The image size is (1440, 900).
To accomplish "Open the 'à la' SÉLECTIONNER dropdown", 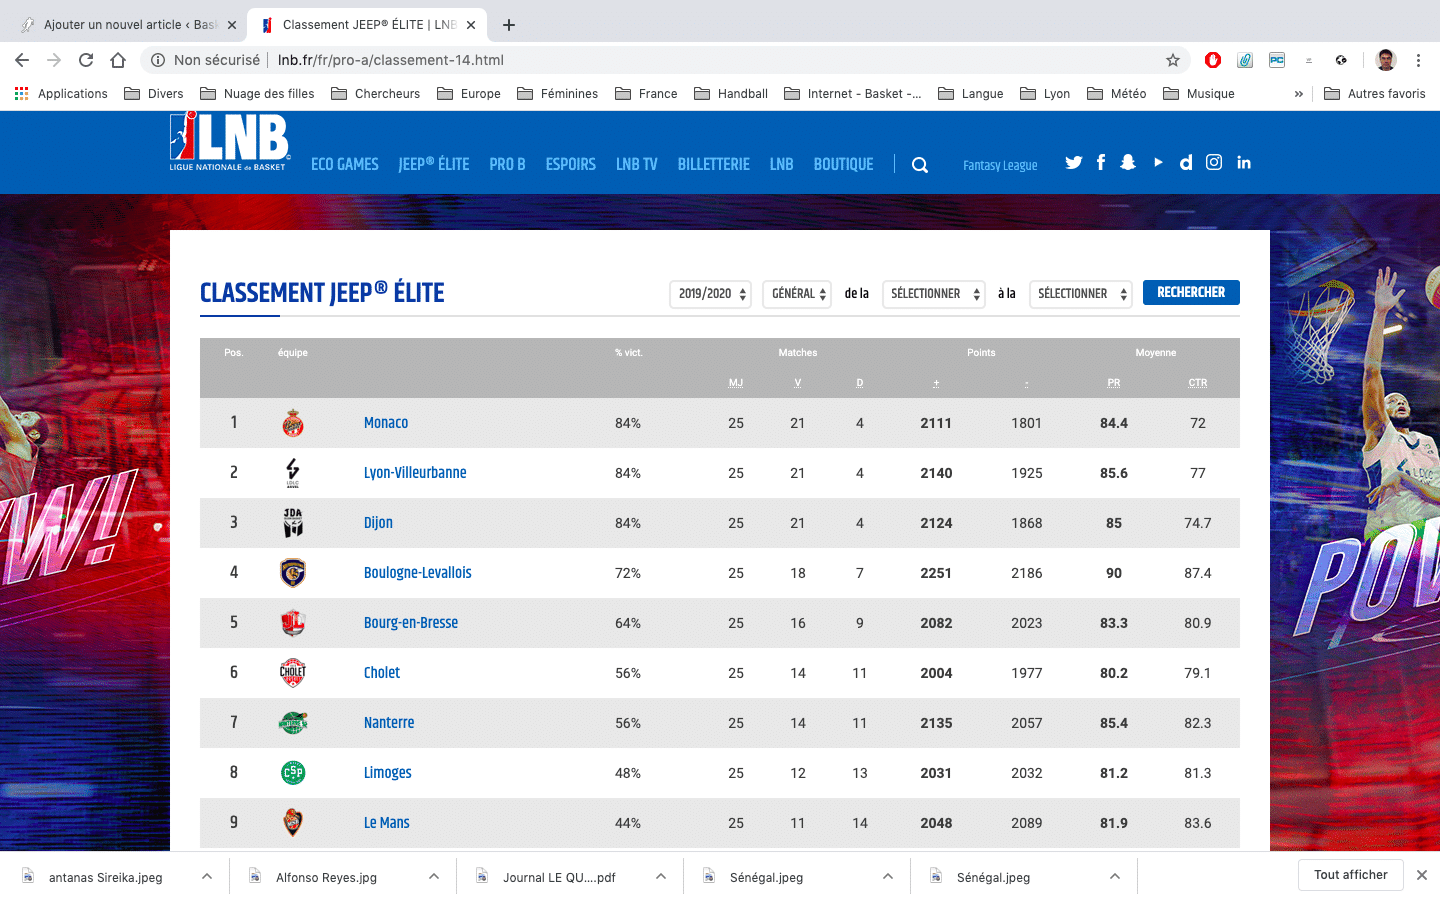I will click(1081, 294).
